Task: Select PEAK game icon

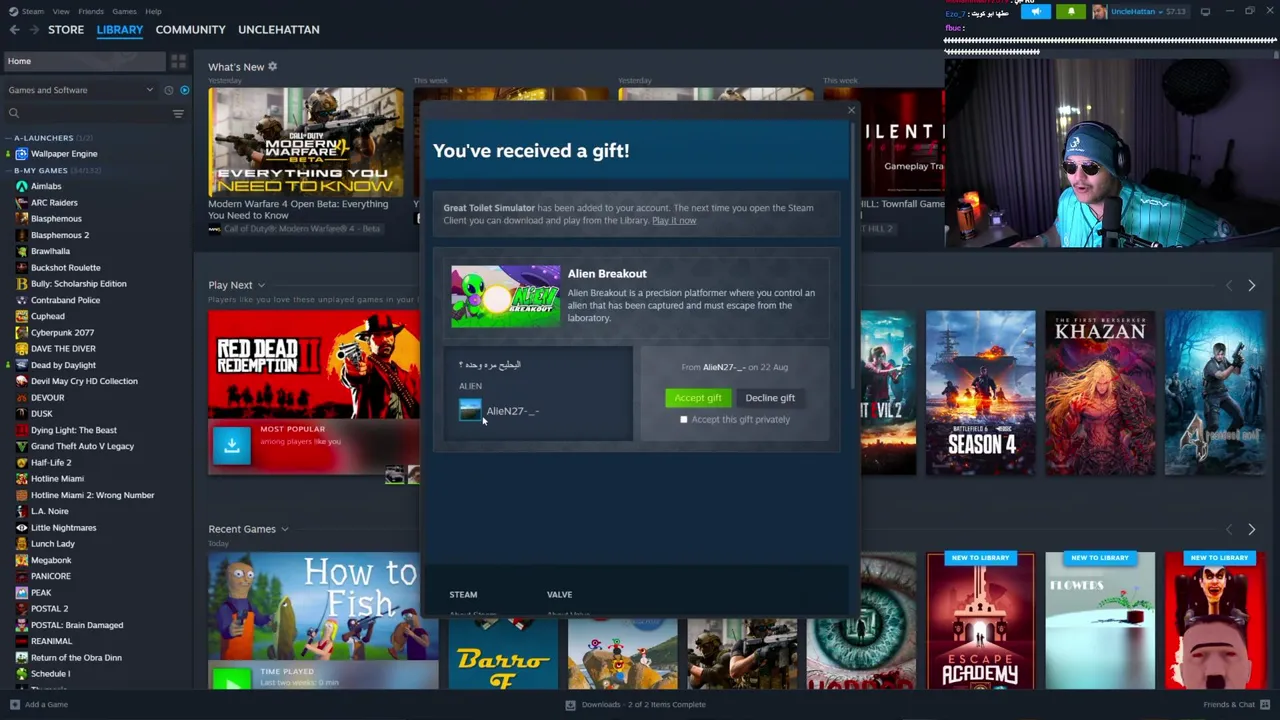Action: (x=21, y=593)
